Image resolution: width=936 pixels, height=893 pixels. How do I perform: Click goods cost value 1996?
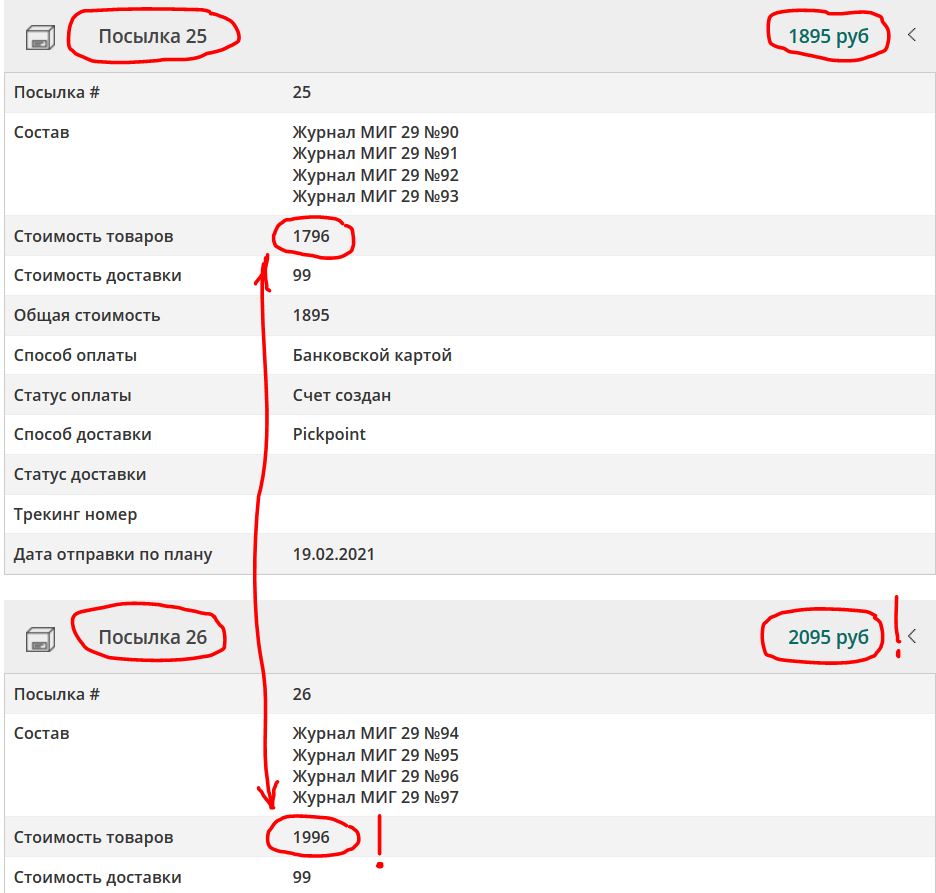coord(311,838)
